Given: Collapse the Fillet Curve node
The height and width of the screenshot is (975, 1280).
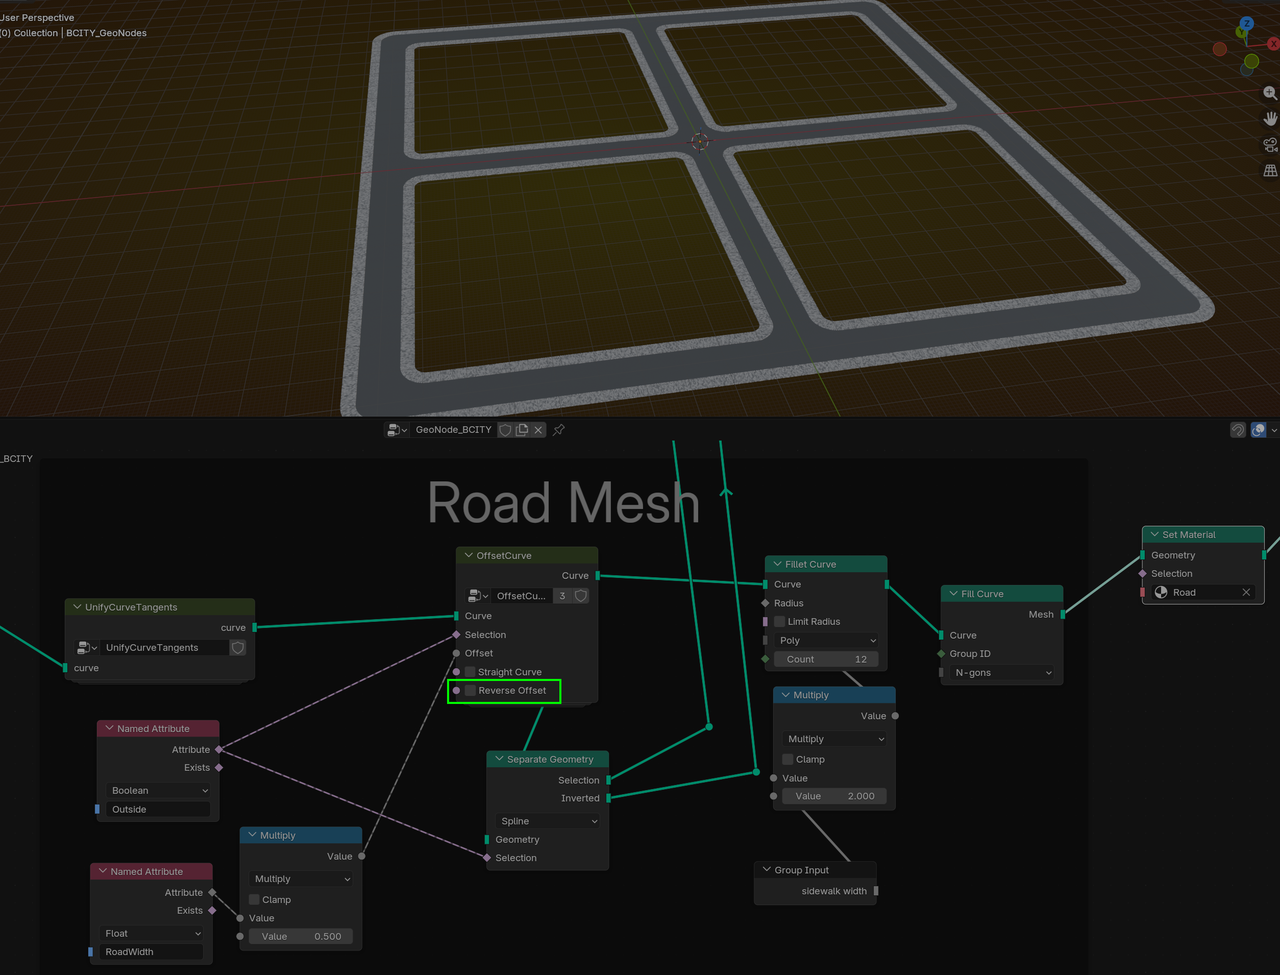Looking at the screenshot, I should click(777, 564).
